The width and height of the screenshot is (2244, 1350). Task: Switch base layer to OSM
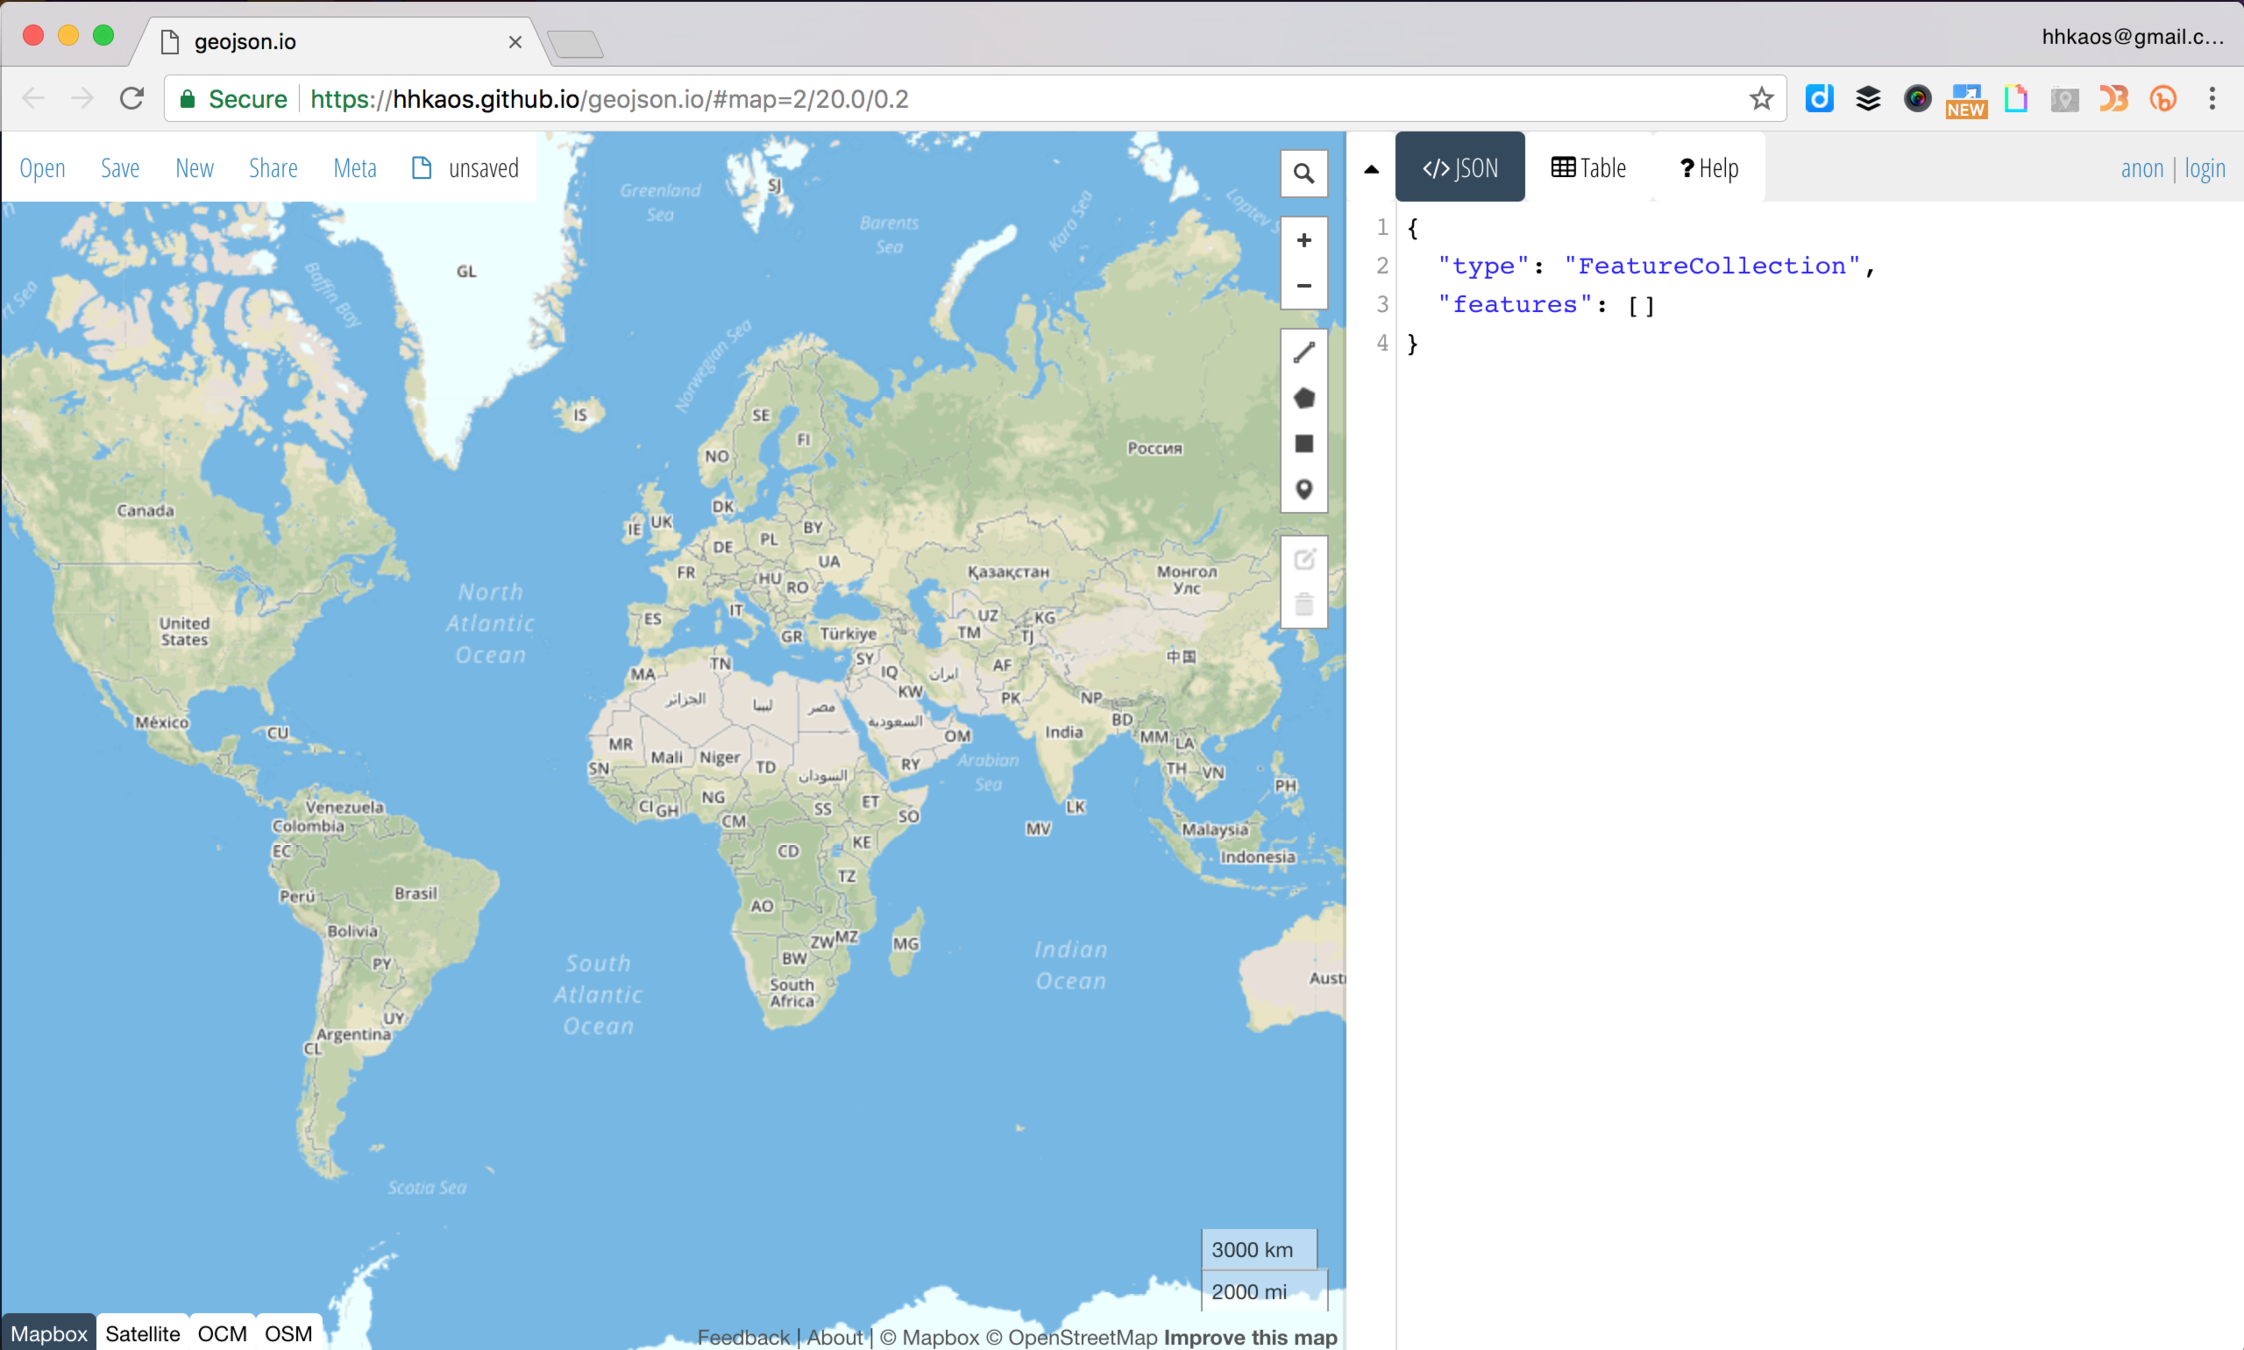[288, 1333]
